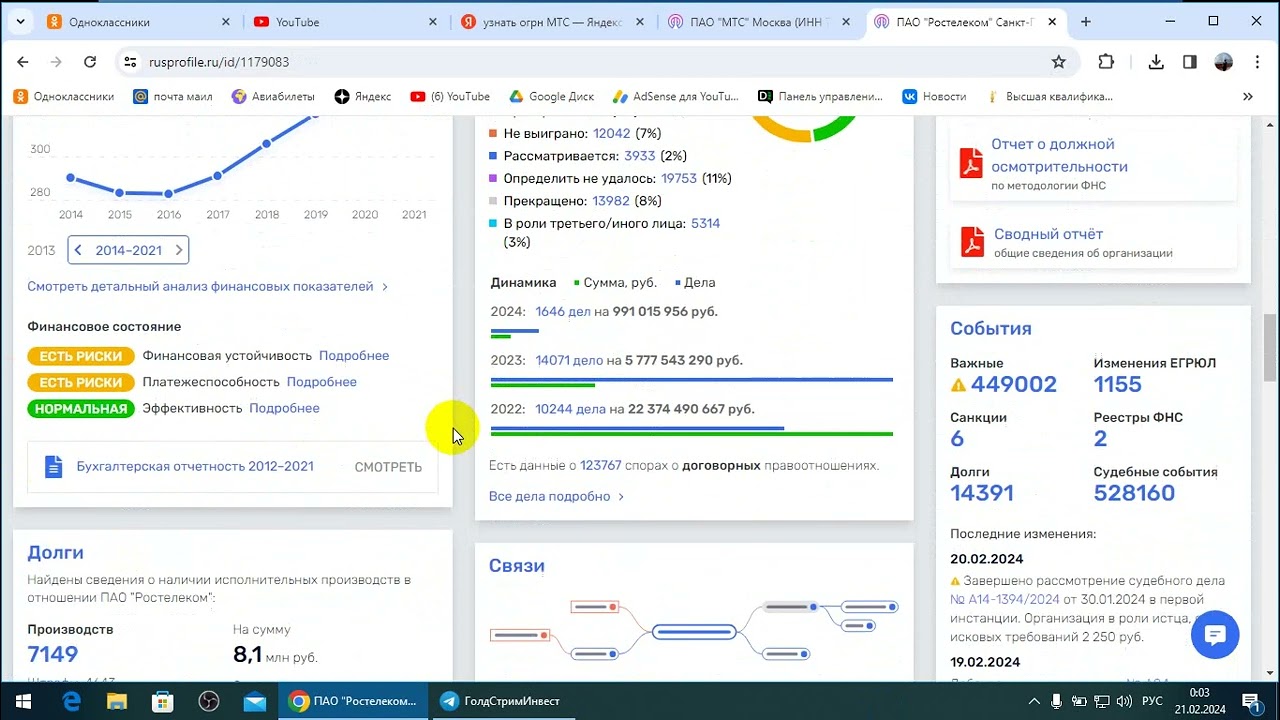Open the 123767 contract disputes link
Viewport: 1280px width, 720px height.
pyautogui.click(x=601, y=466)
